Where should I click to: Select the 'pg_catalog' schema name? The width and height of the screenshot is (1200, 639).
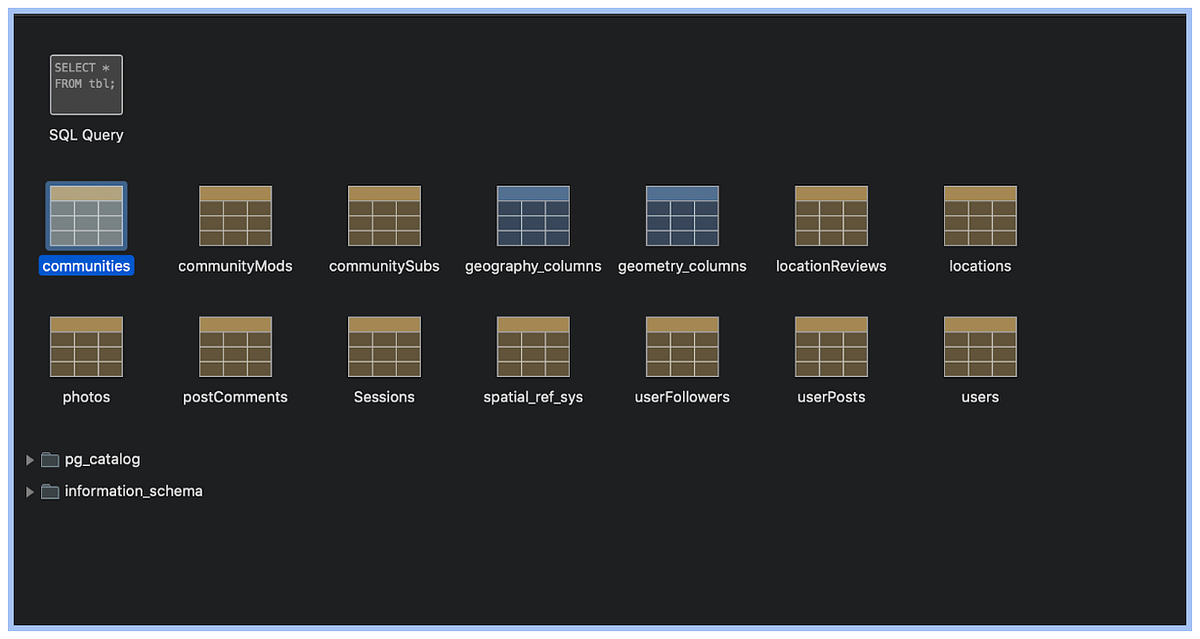click(102, 460)
